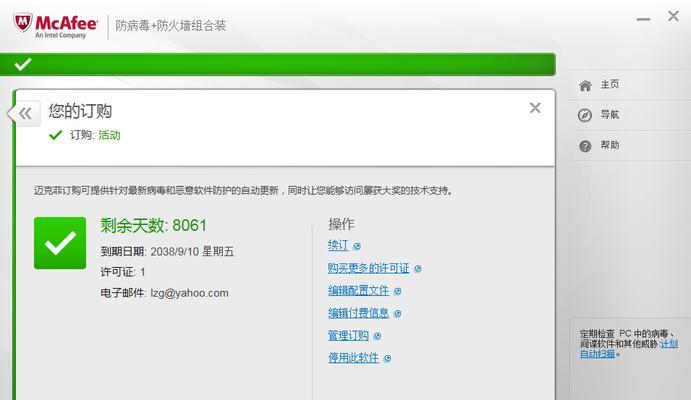This screenshot has height=400, width=691.
Task: Select the 许可证: 1 text
Action: pos(123,272)
